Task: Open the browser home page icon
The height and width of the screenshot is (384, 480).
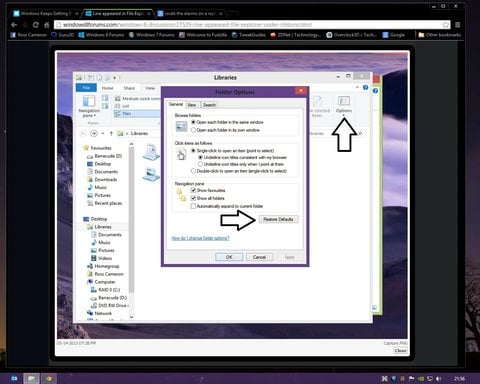Action: (47, 25)
